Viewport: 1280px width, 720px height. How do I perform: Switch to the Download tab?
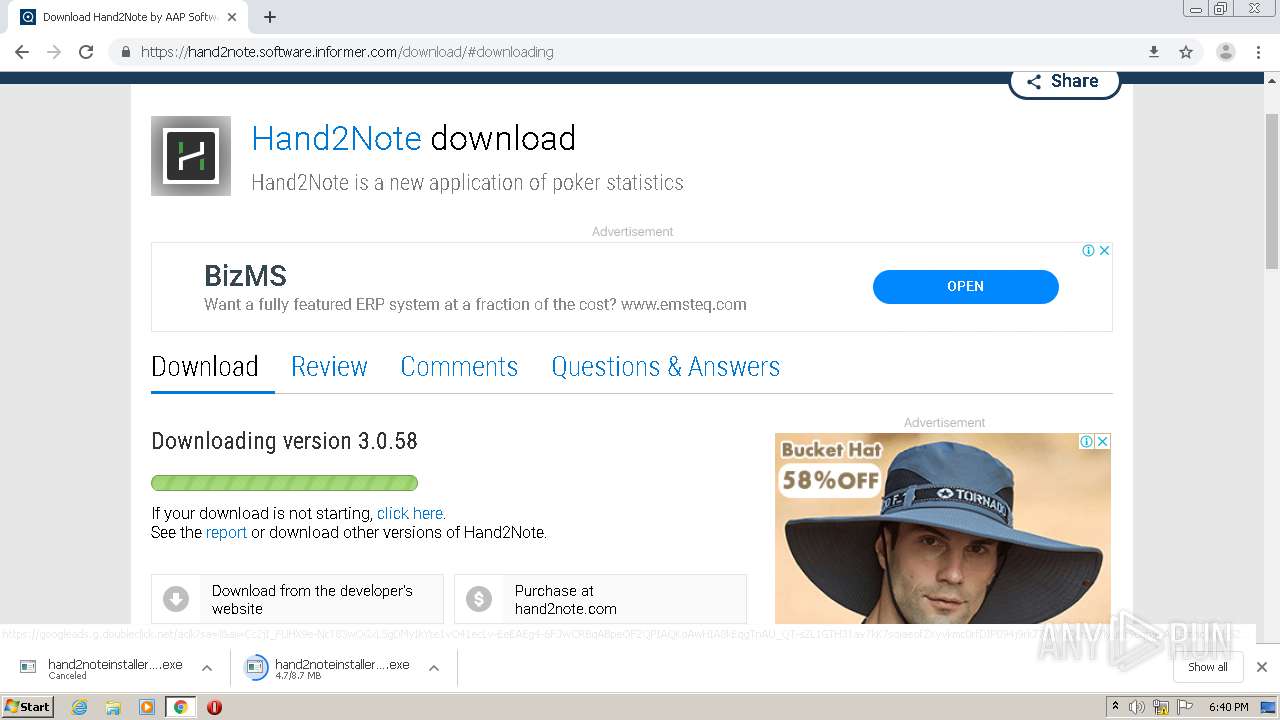[205, 367]
